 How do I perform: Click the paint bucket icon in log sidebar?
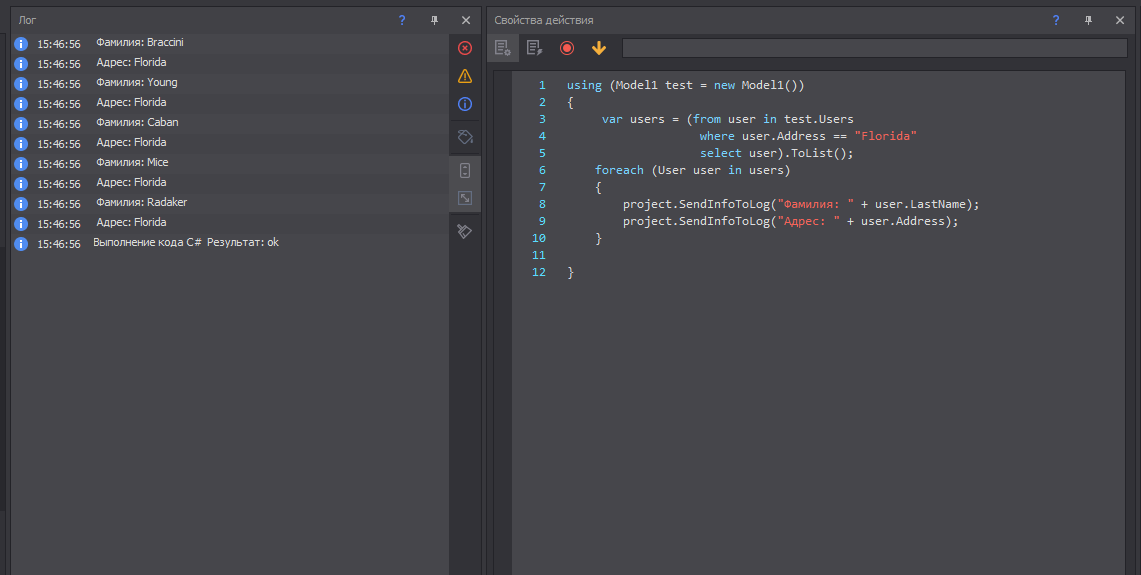click(465, 136)
